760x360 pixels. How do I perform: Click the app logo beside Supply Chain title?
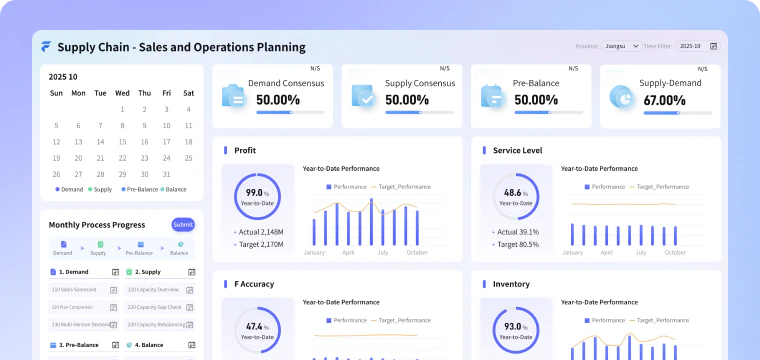coord(46,47)
